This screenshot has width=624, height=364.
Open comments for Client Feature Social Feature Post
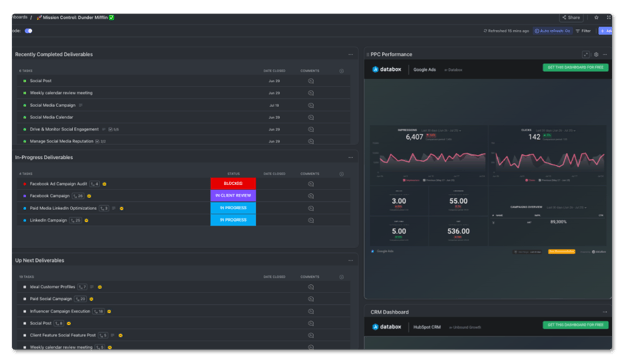(311, 335)
